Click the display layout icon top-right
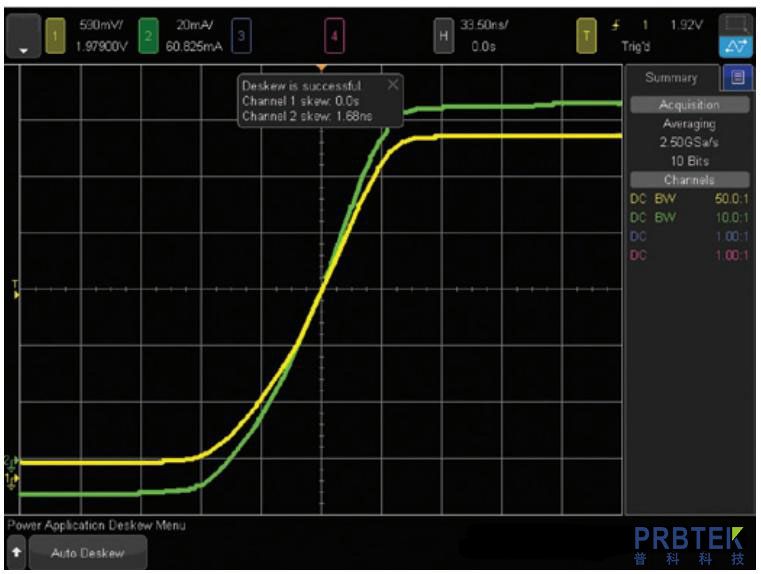Image resolution: width=761 pixels, height=574 pixels. [735, 24]
